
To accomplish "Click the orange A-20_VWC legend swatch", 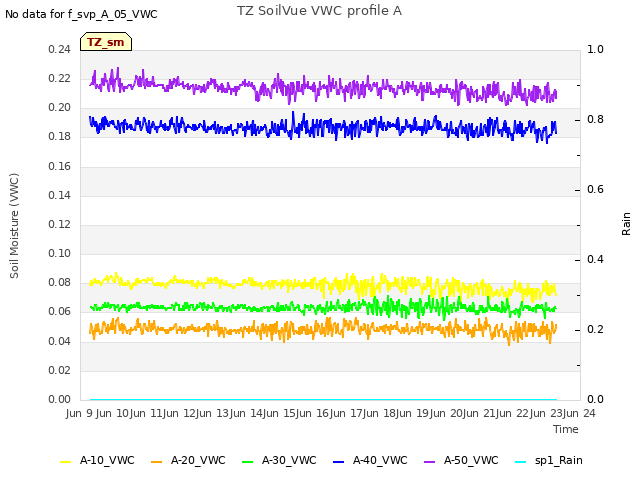I will (x=156, y=462).
